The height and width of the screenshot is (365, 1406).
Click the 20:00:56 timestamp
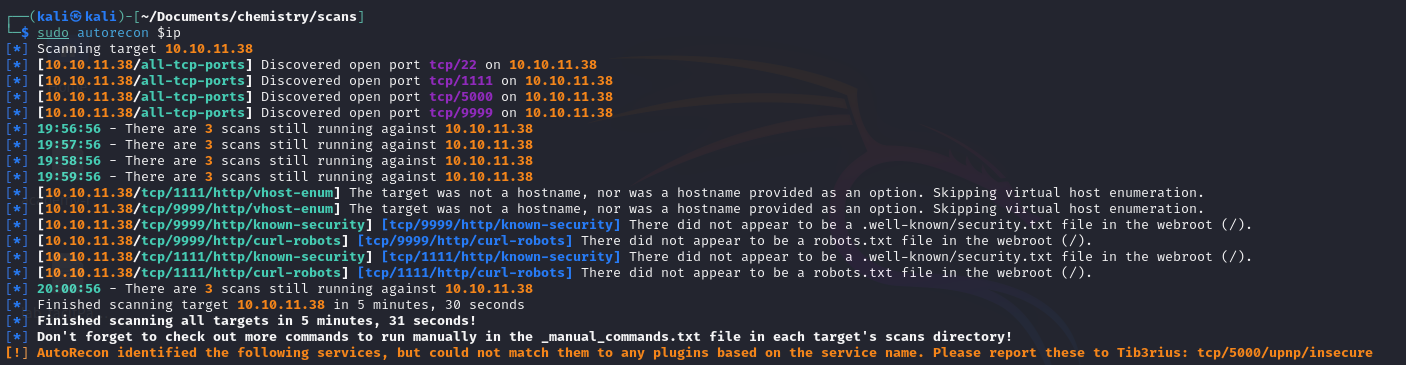(69, 289)
